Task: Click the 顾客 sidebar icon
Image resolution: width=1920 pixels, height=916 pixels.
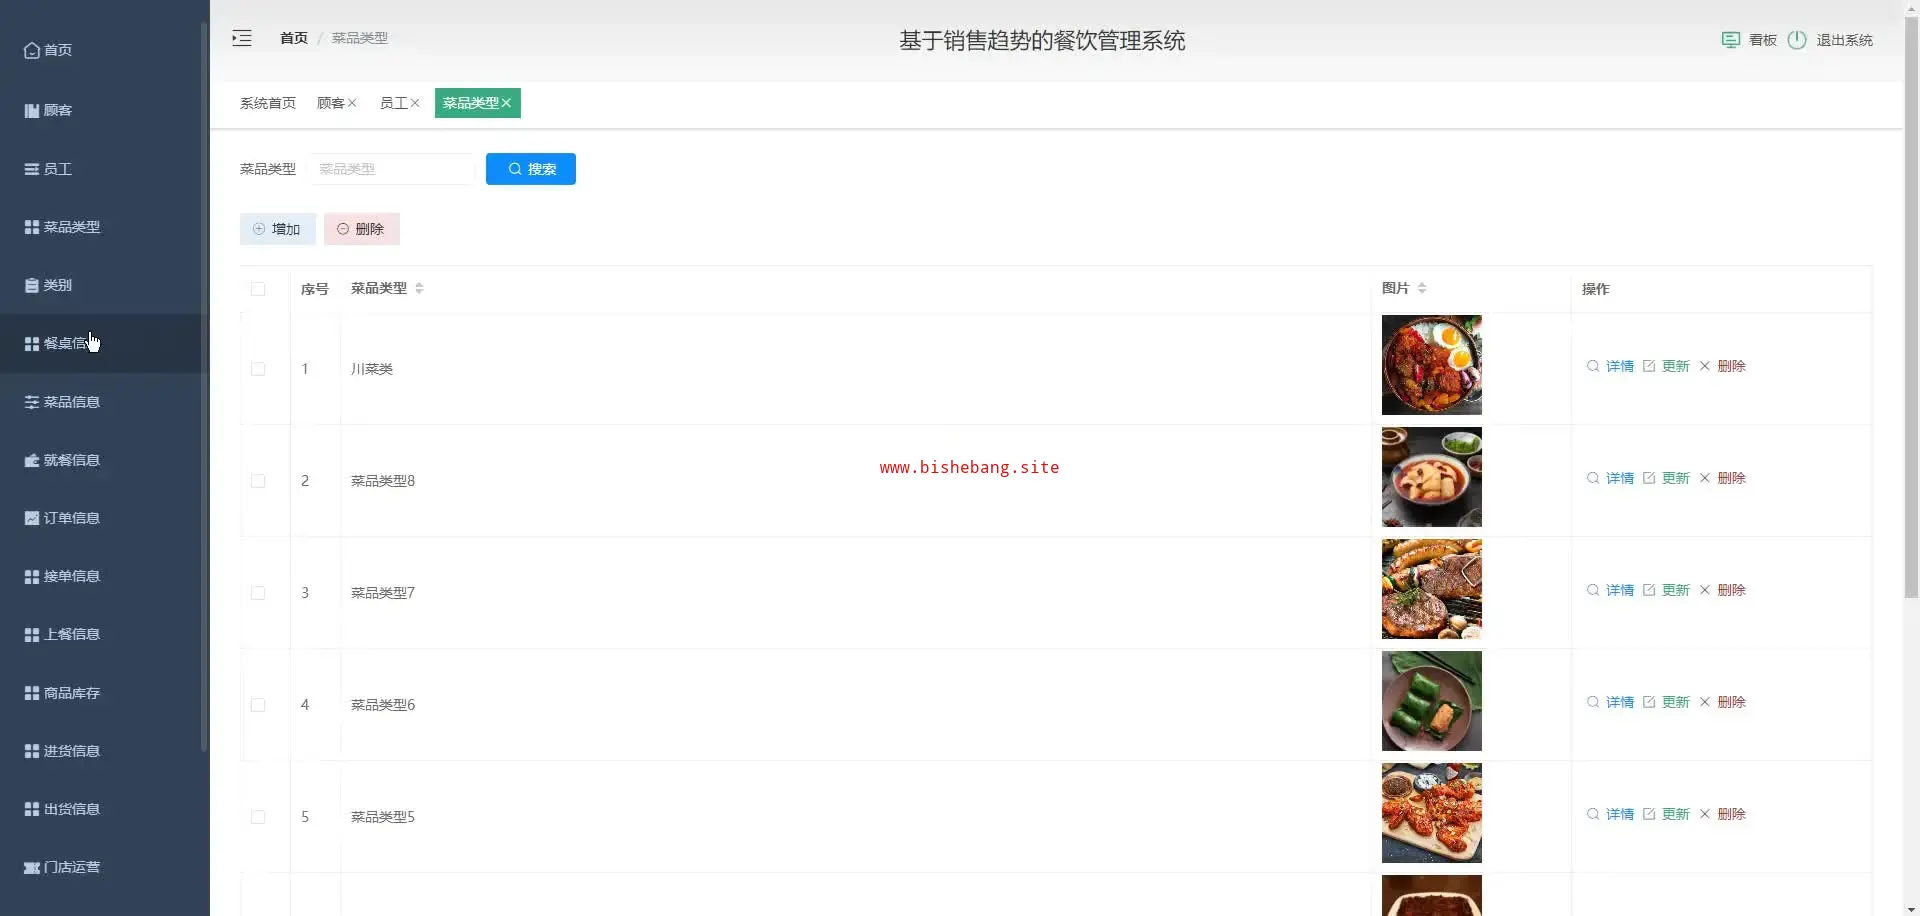Action: click(x=32, y=110)
